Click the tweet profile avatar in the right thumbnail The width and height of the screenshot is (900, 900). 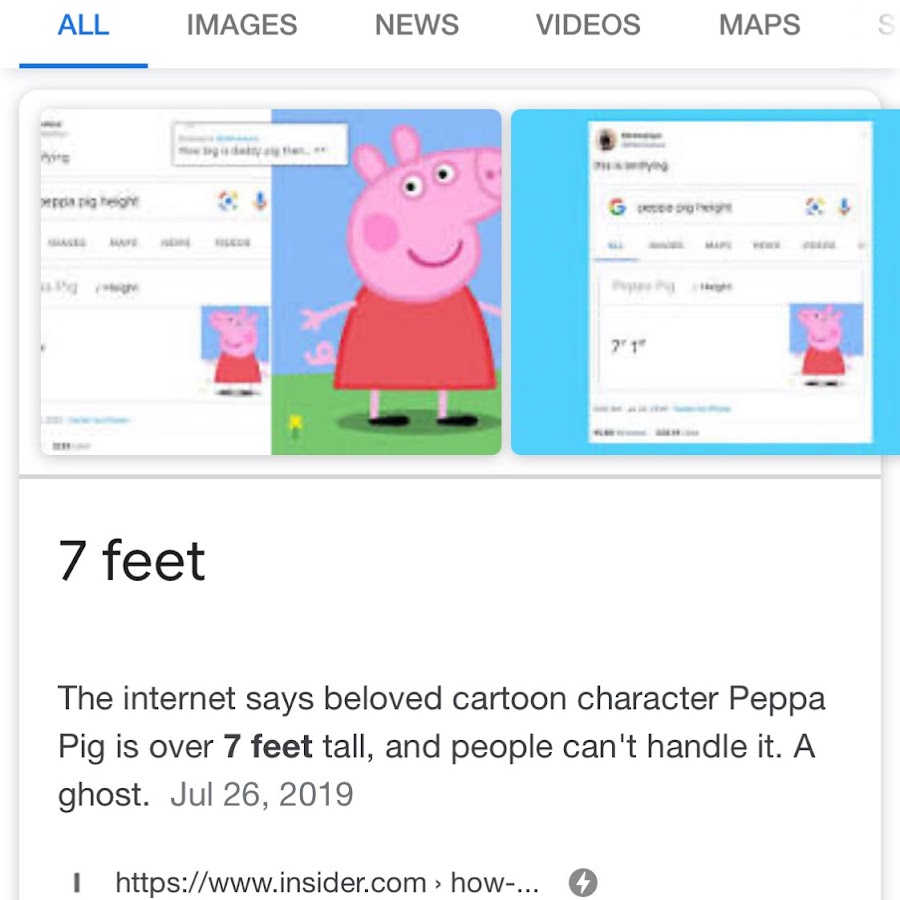tap(604, 139)
